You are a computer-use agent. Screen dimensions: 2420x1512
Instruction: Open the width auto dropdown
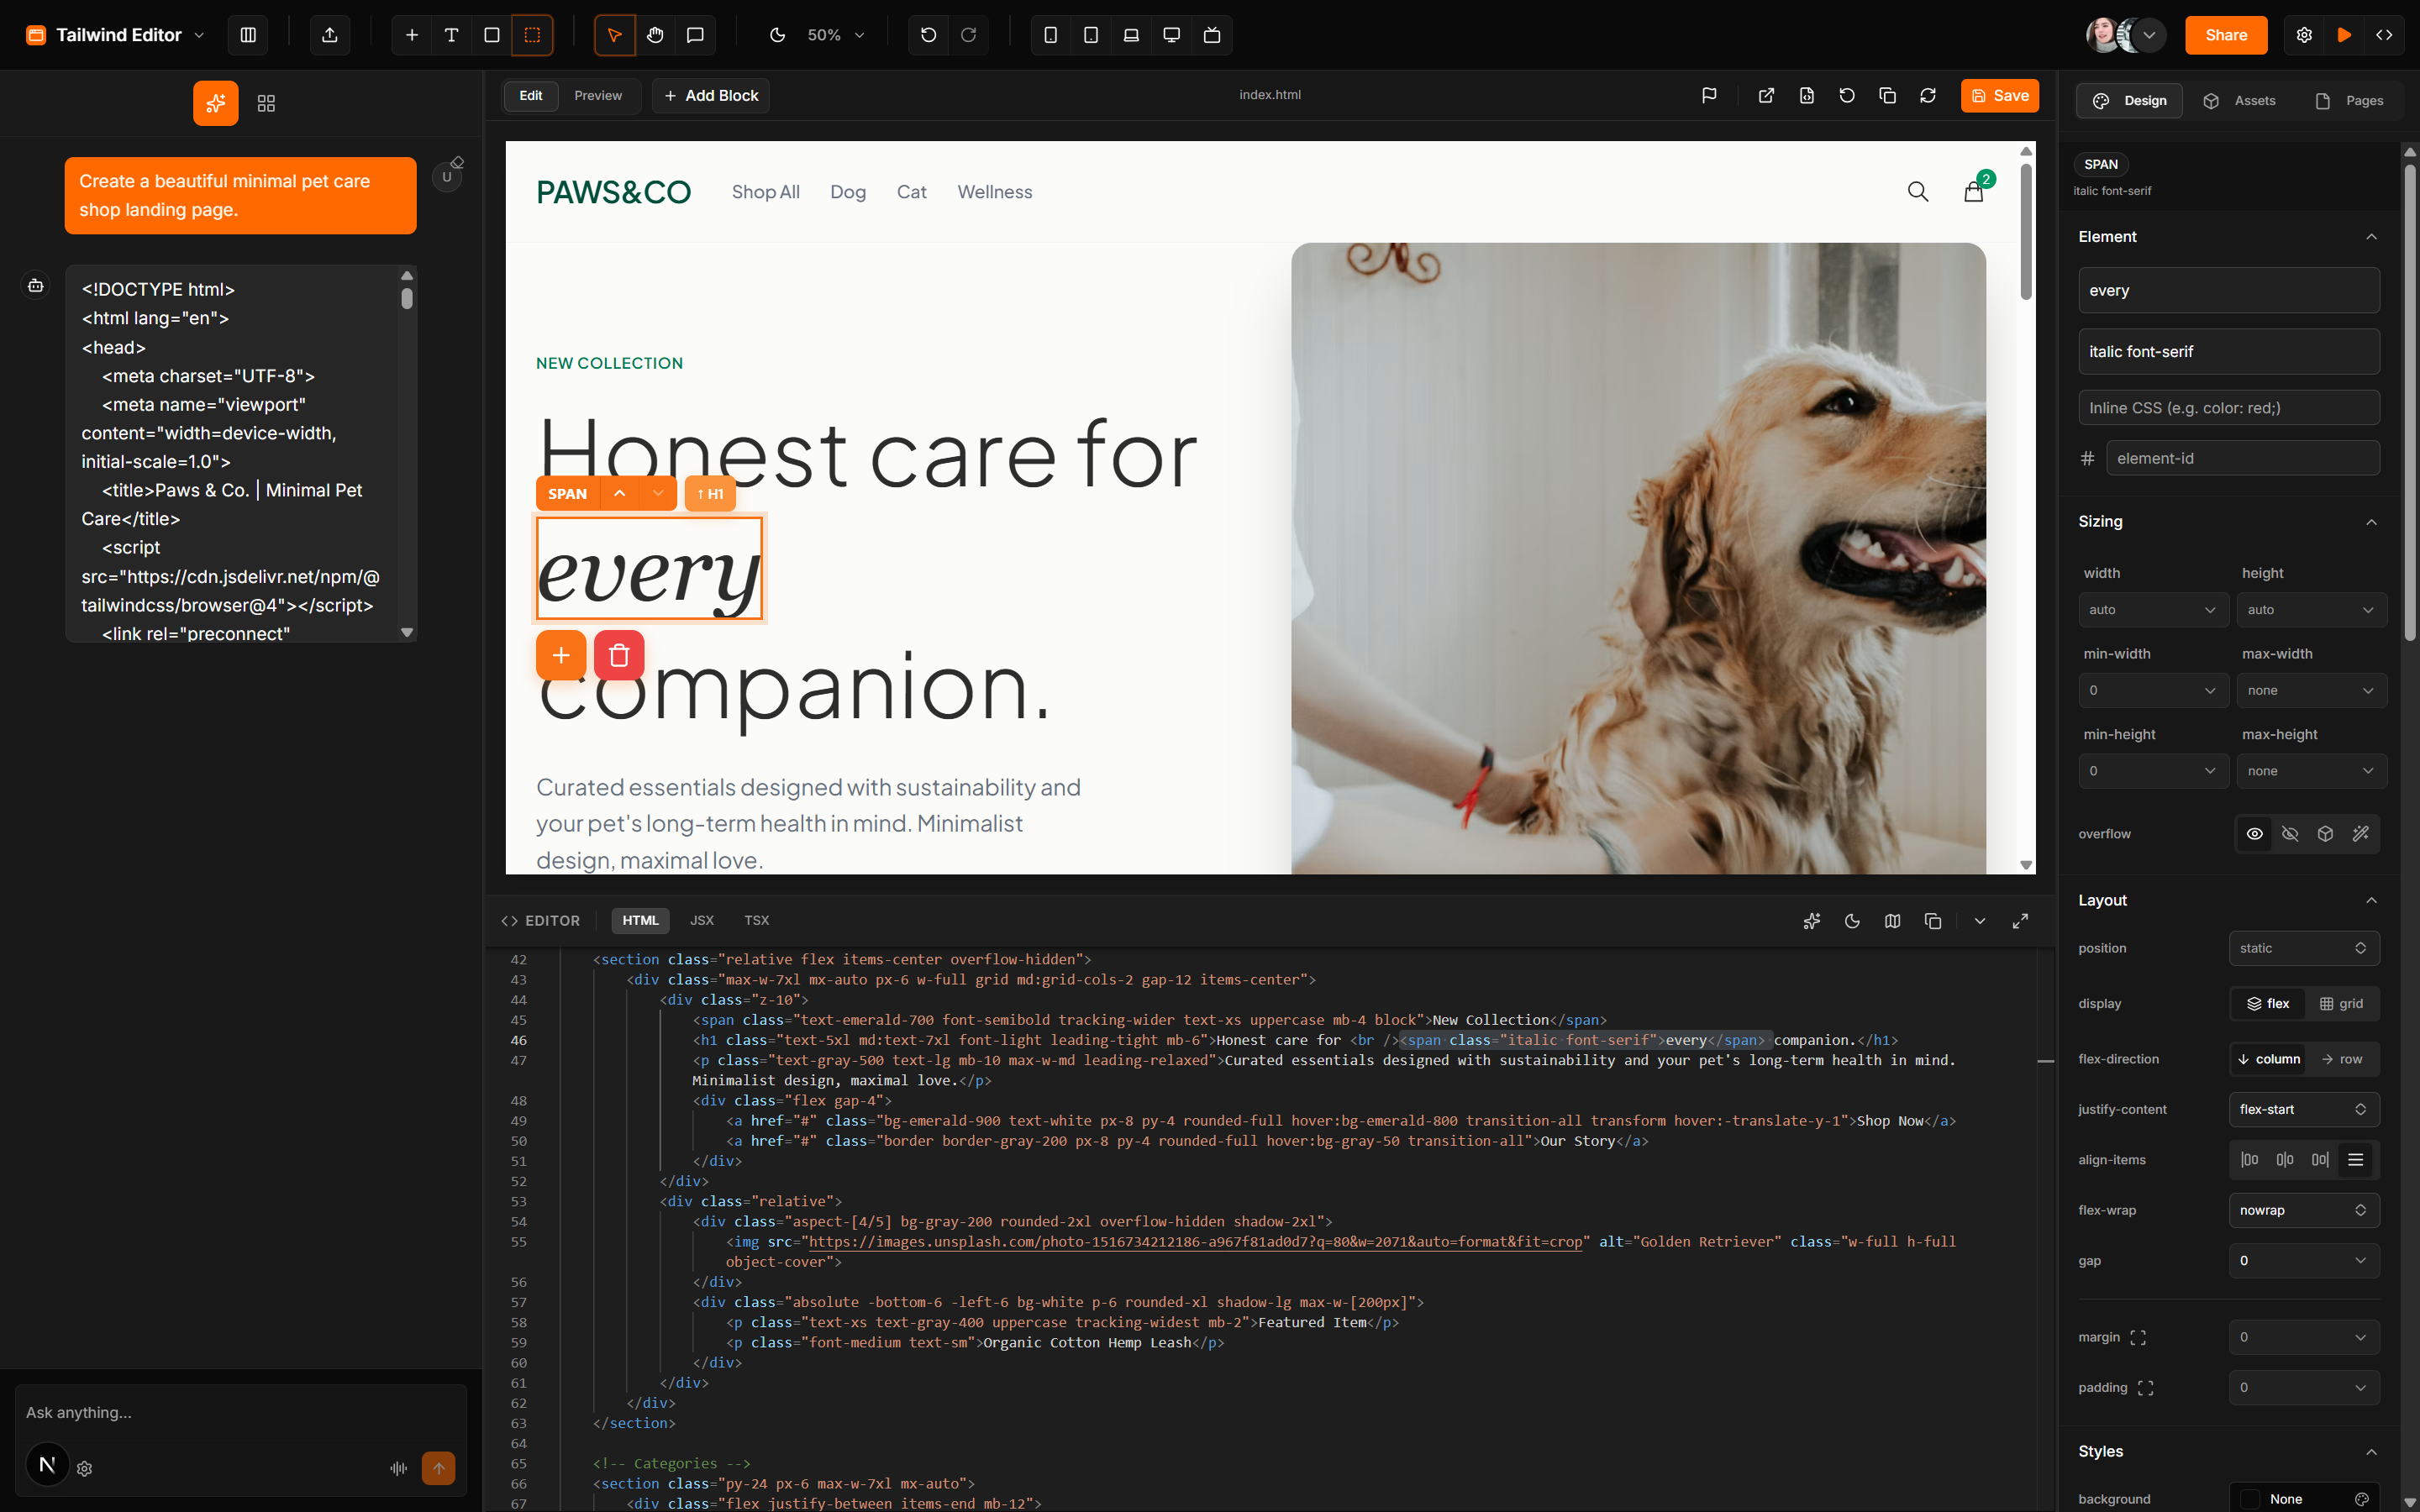2153,610
